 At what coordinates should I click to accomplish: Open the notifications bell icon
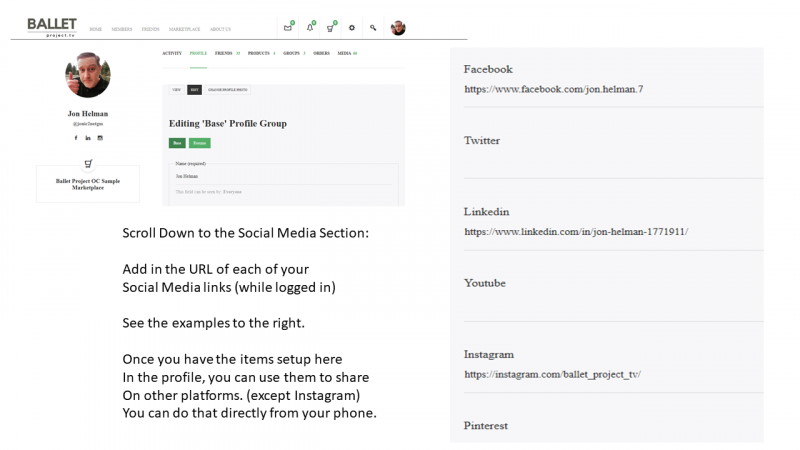(x=310, y=28)
